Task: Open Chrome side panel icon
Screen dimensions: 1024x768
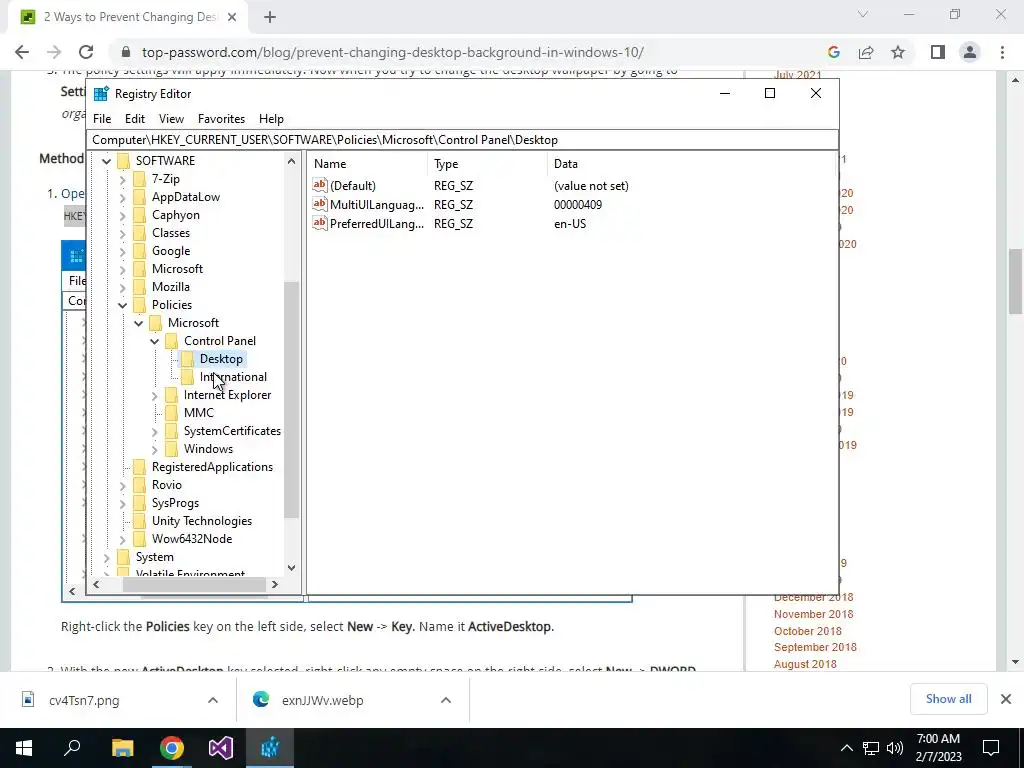Action: (x=938, y=52)
